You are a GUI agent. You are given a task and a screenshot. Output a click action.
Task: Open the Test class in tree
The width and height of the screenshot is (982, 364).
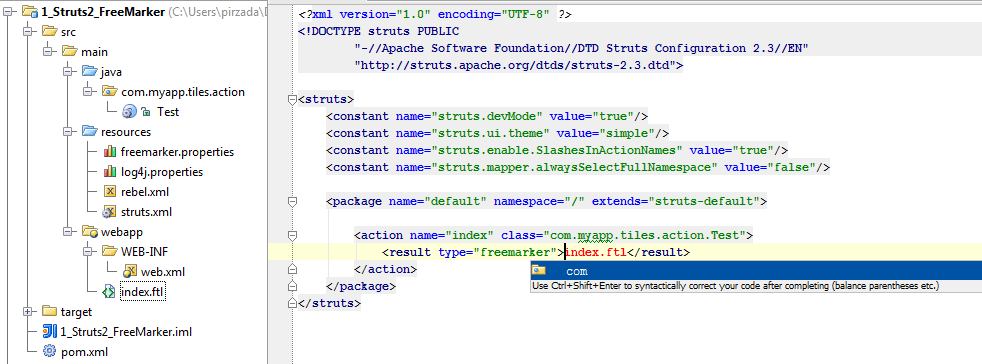point(168,112)
